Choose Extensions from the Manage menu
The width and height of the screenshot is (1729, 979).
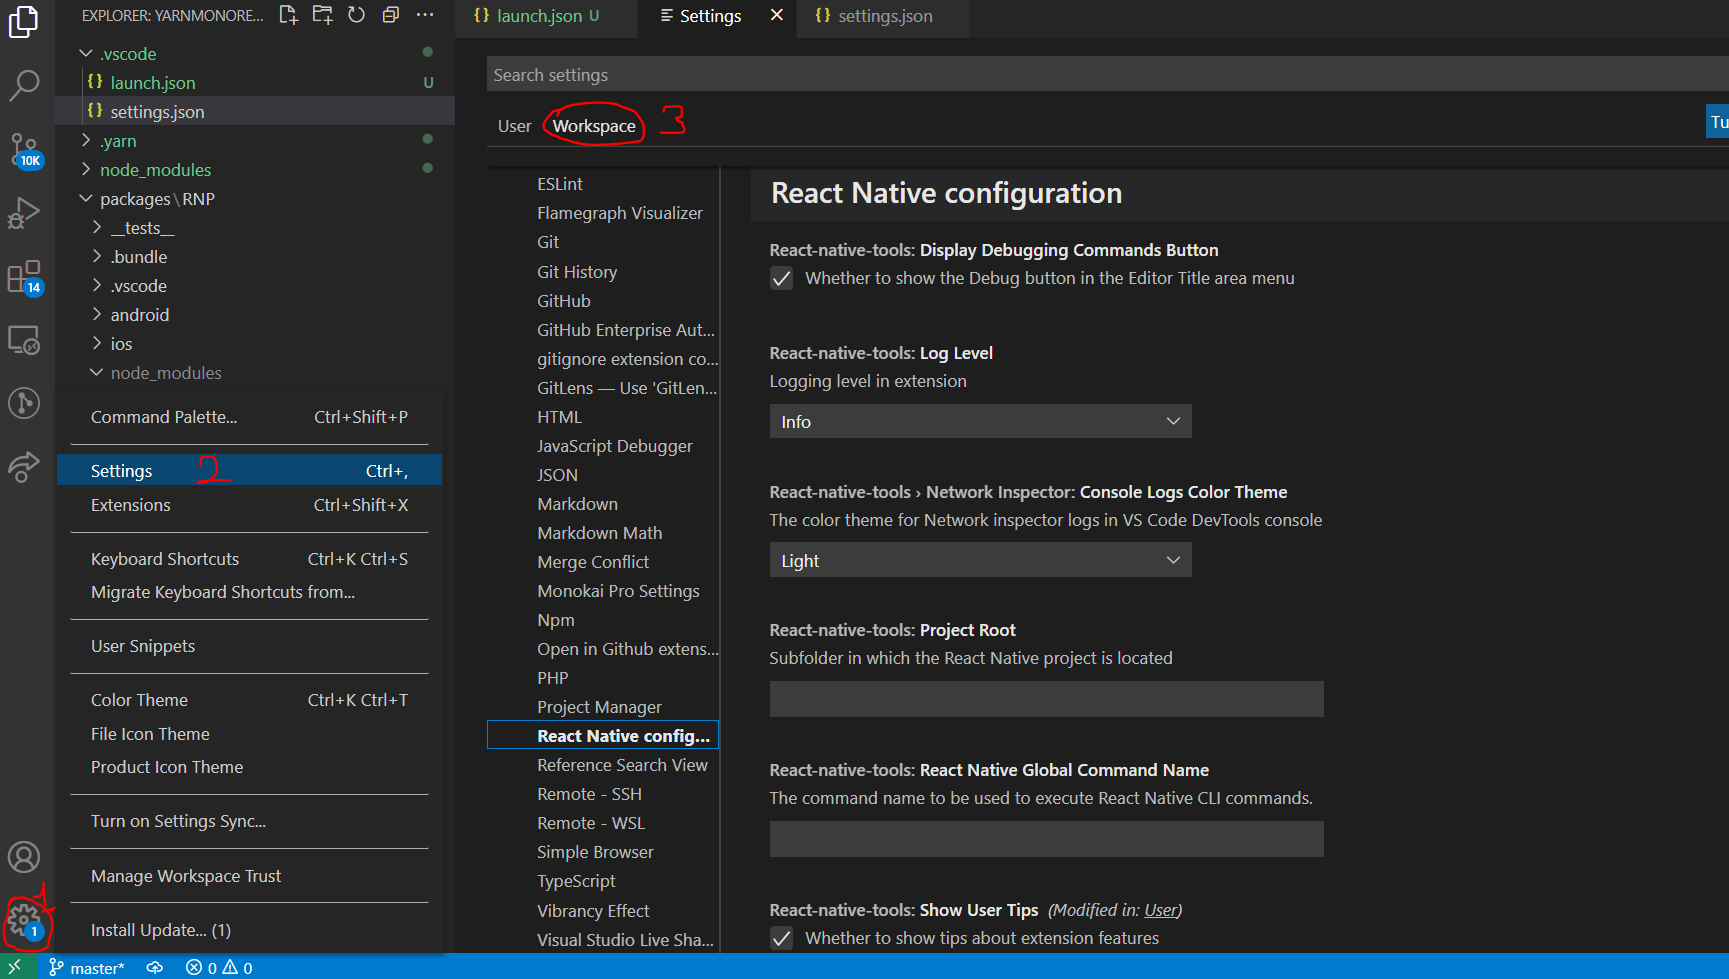coord(249,505)
